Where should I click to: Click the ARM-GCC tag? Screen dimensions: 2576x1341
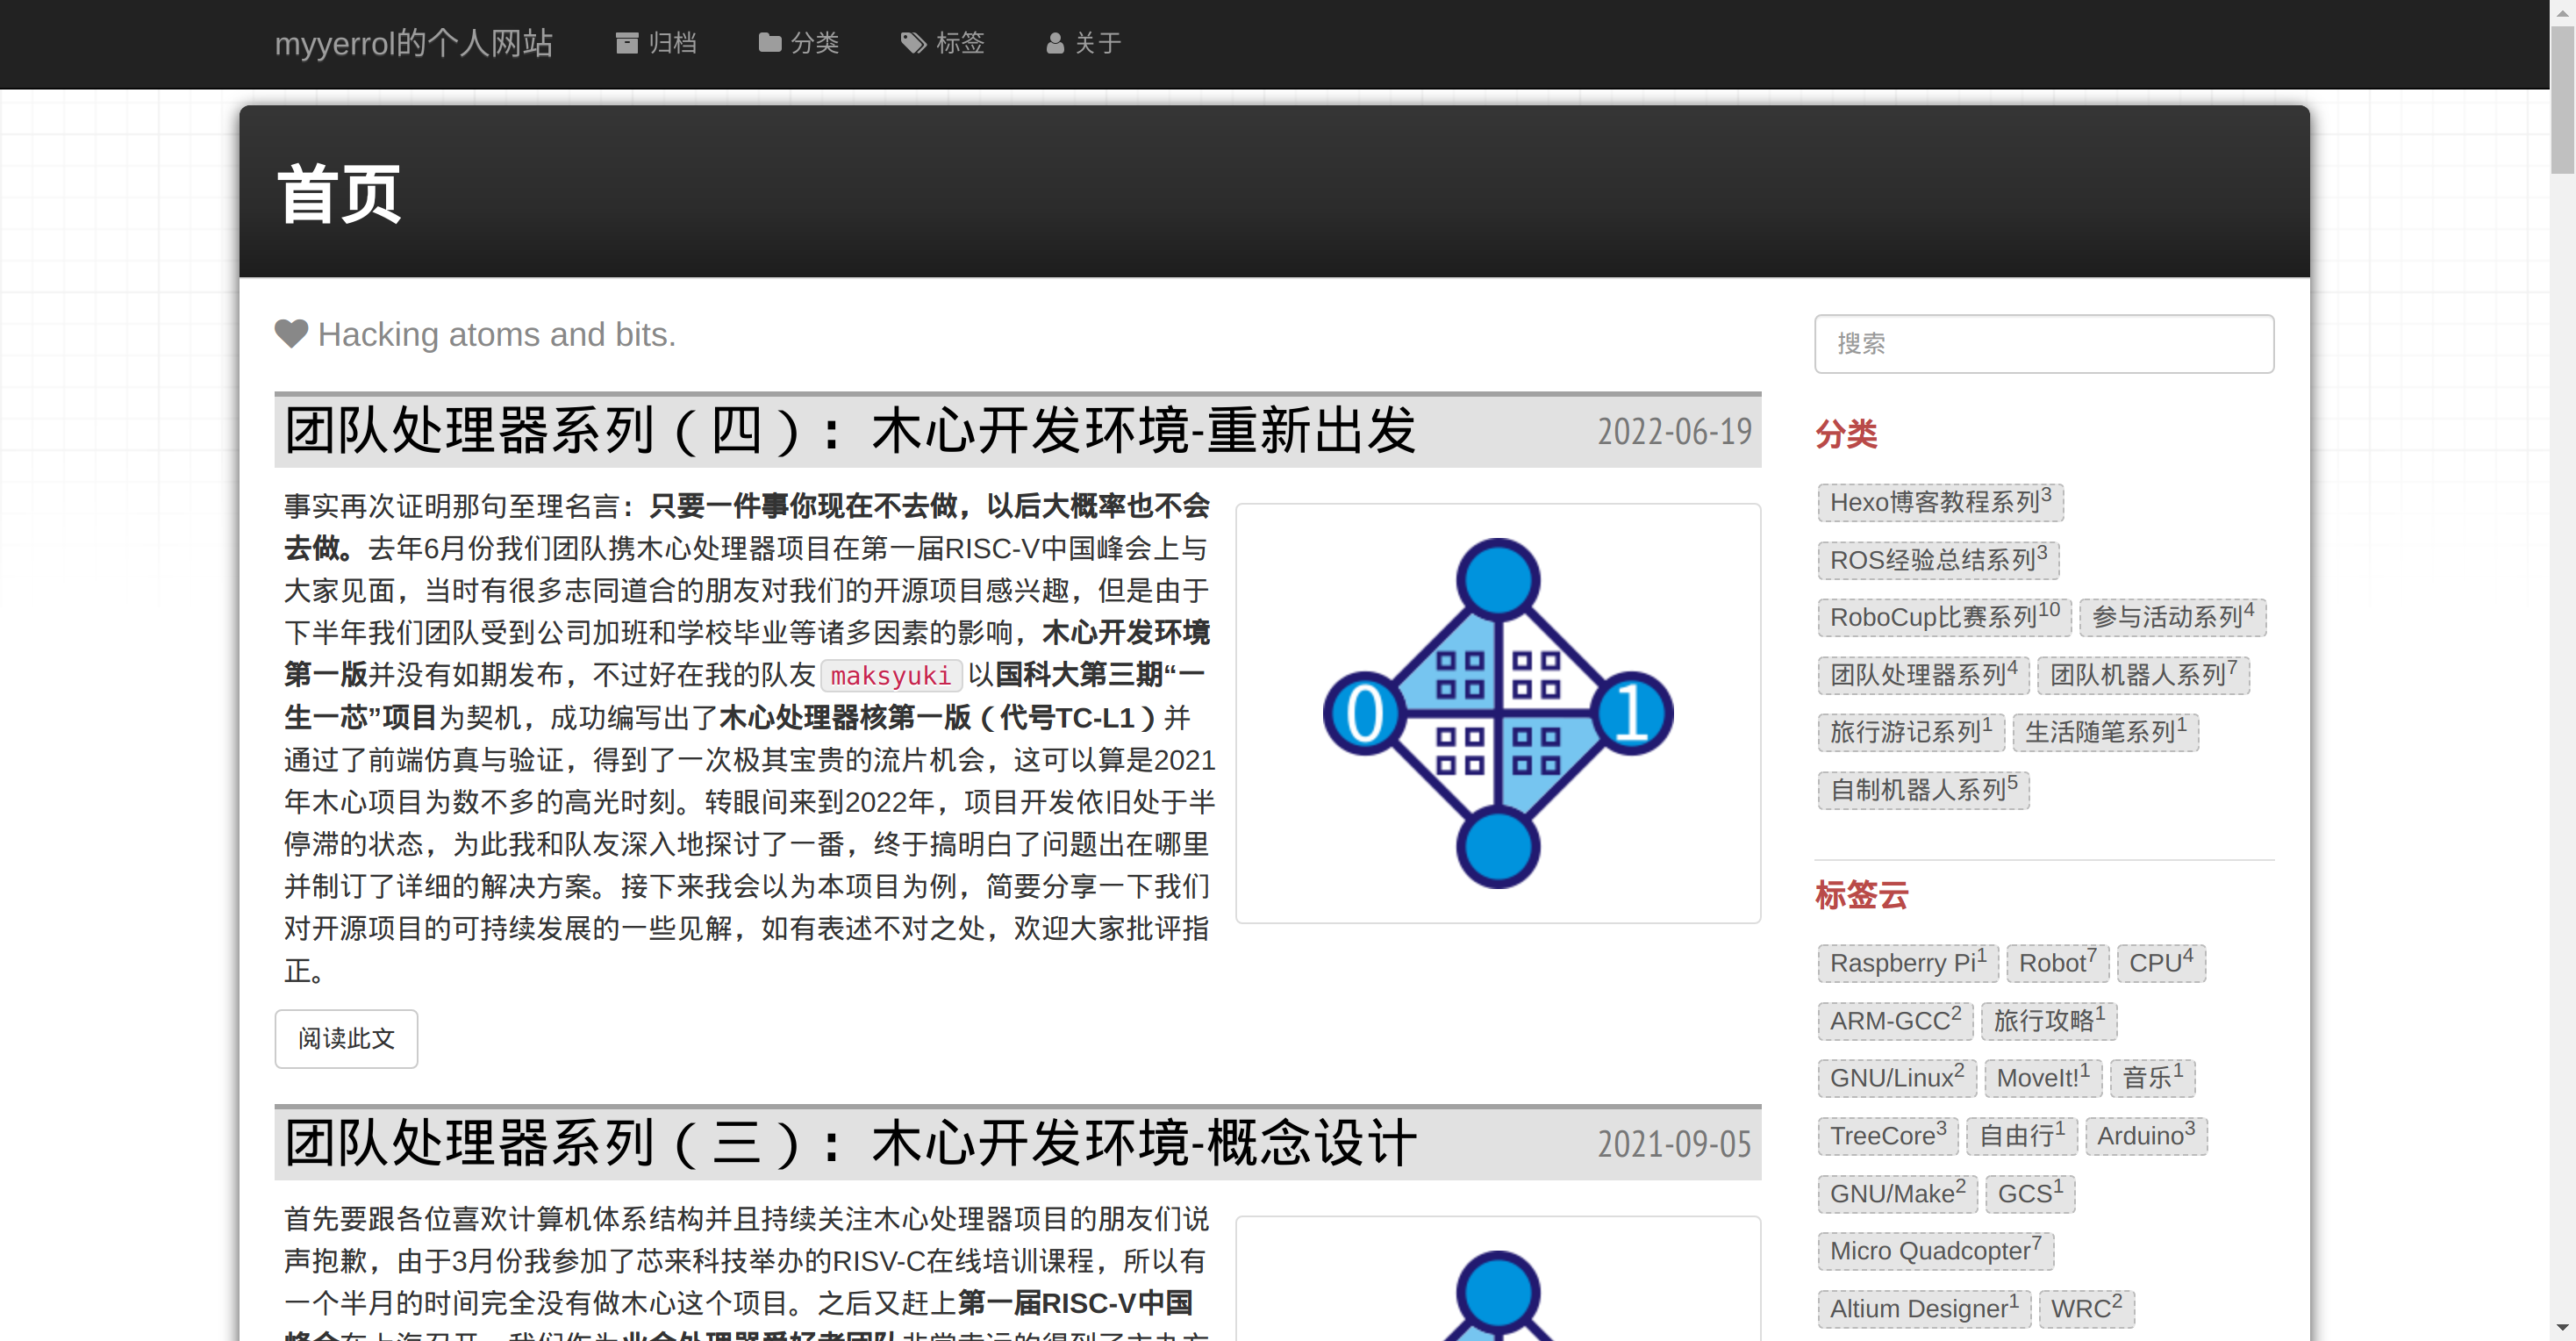point(1894,1021)
